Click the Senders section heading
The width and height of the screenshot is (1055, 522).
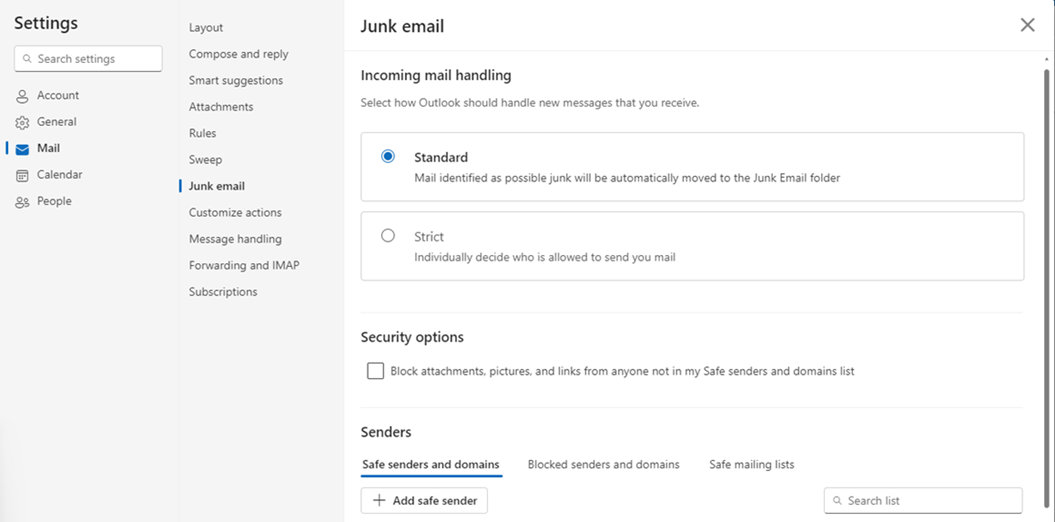[x=386, y=432]
